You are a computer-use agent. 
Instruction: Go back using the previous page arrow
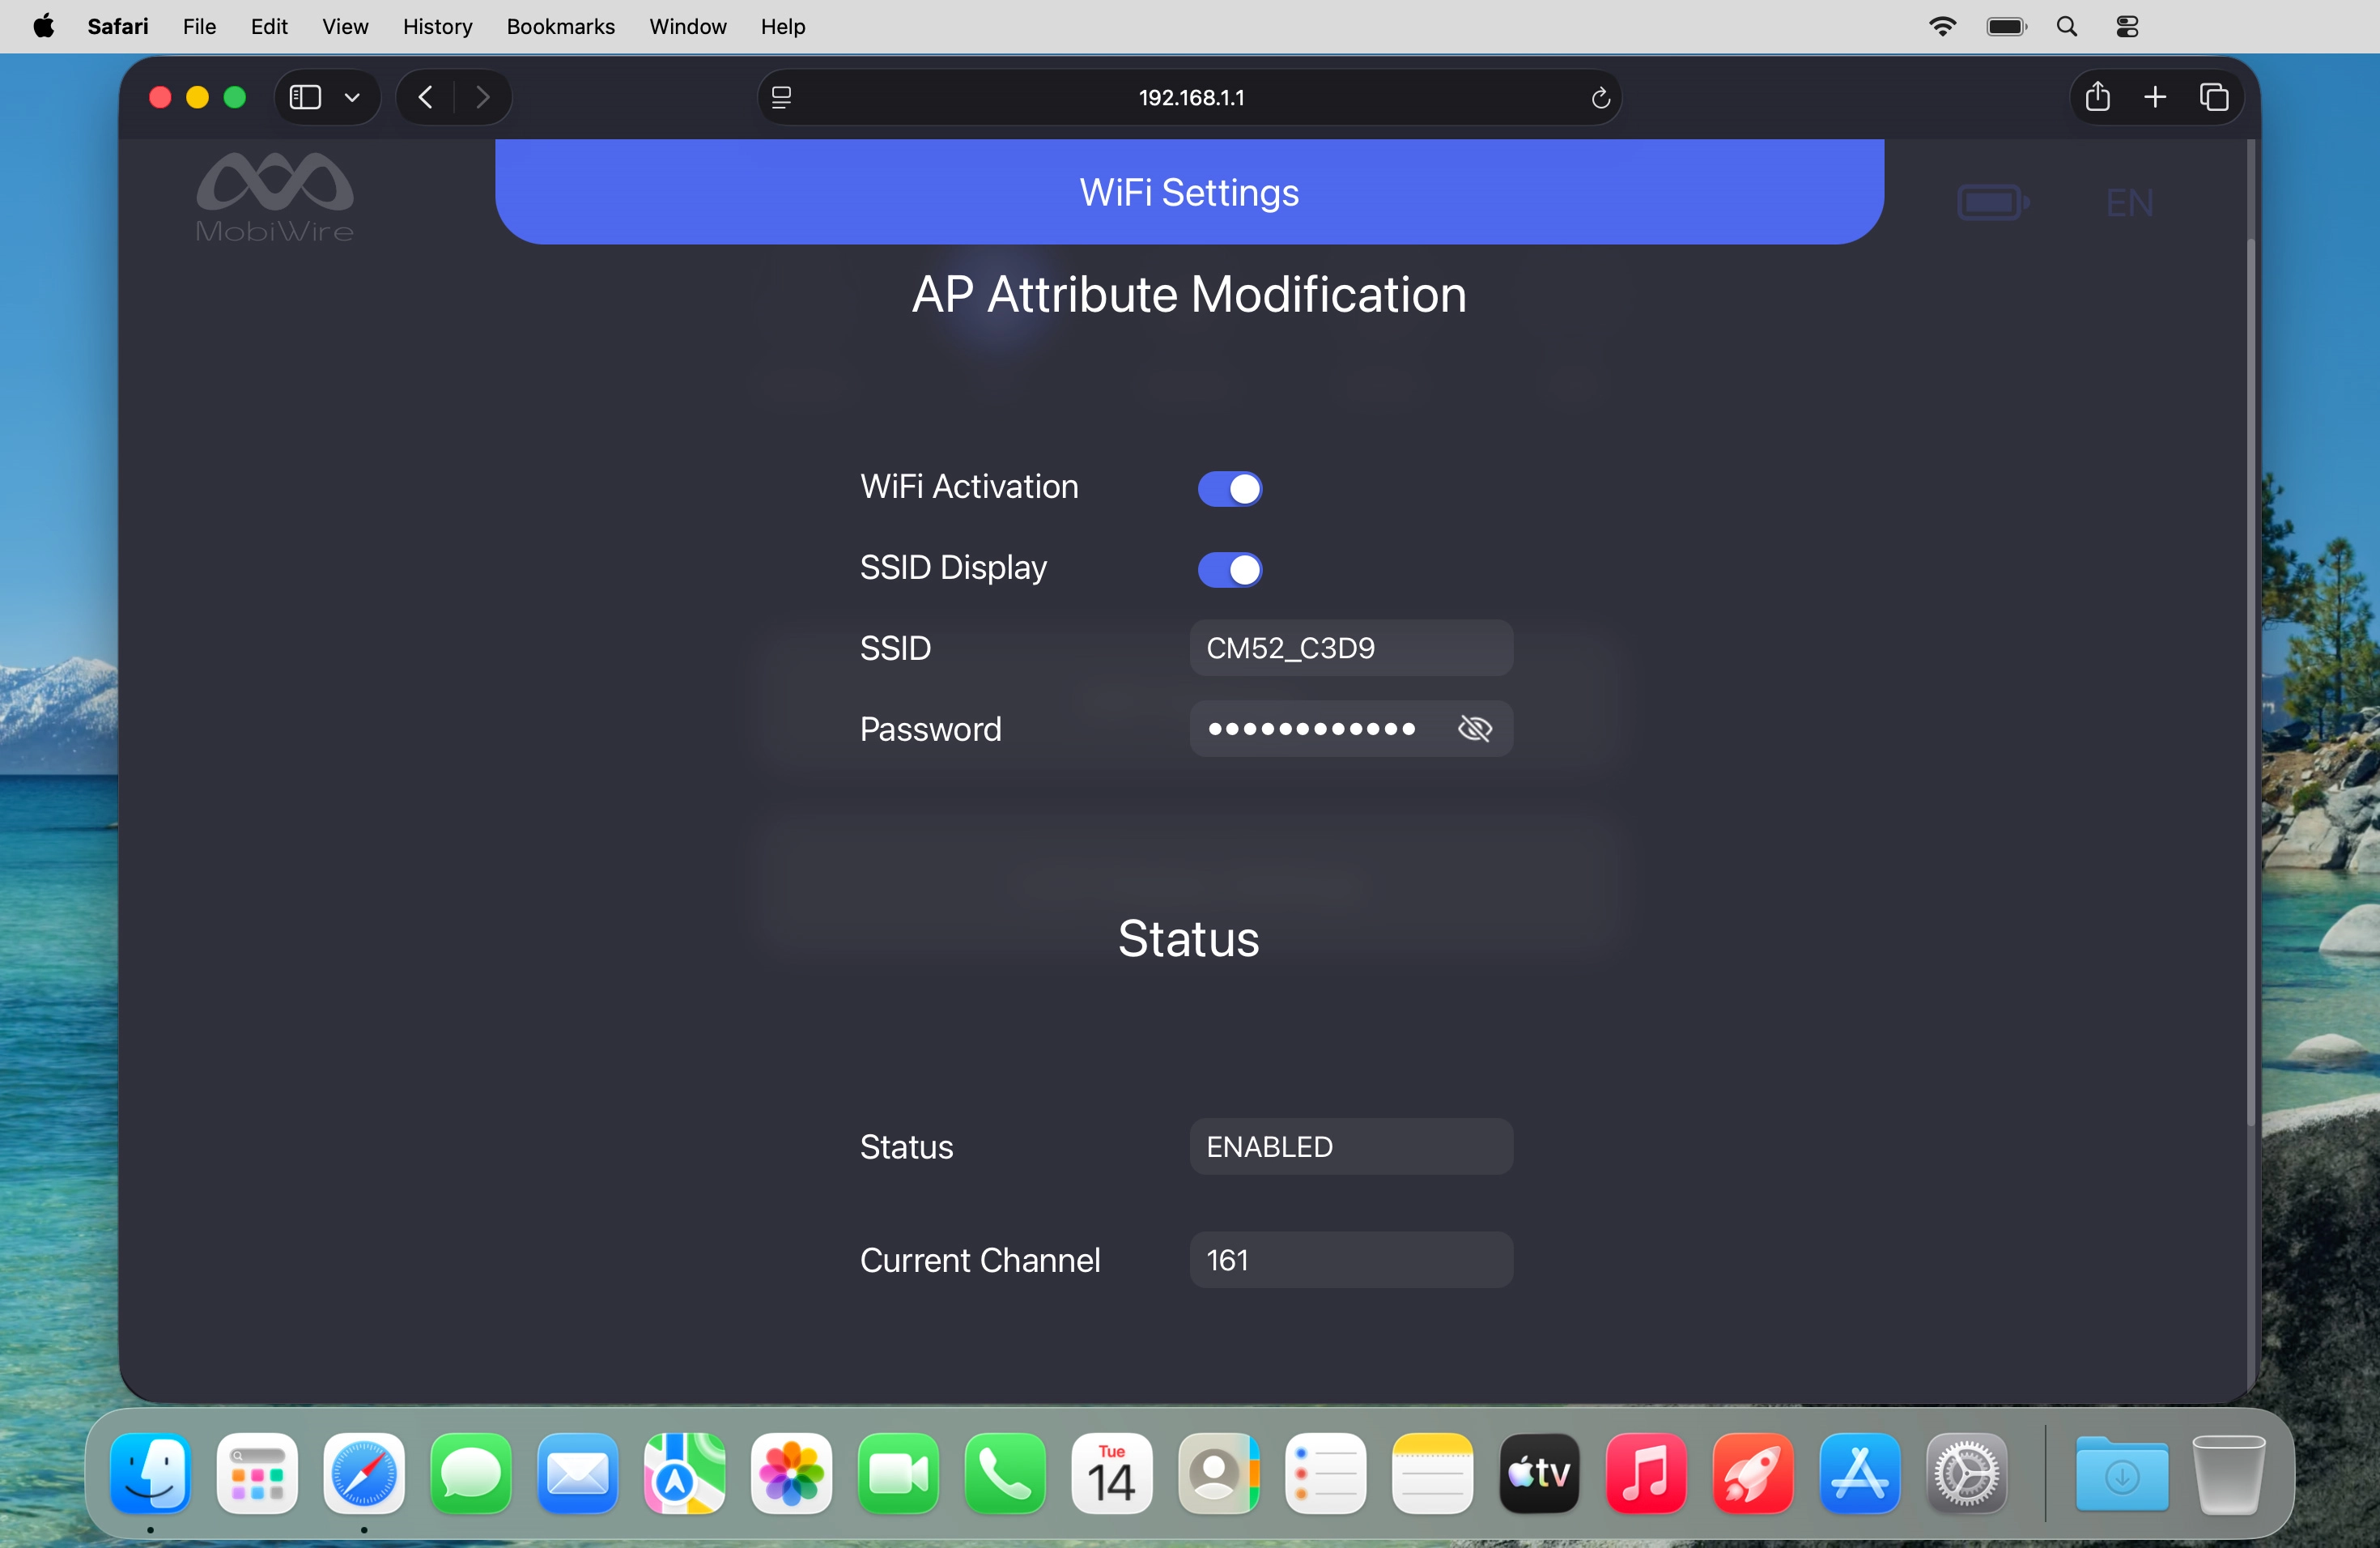(x=423, y=96)
